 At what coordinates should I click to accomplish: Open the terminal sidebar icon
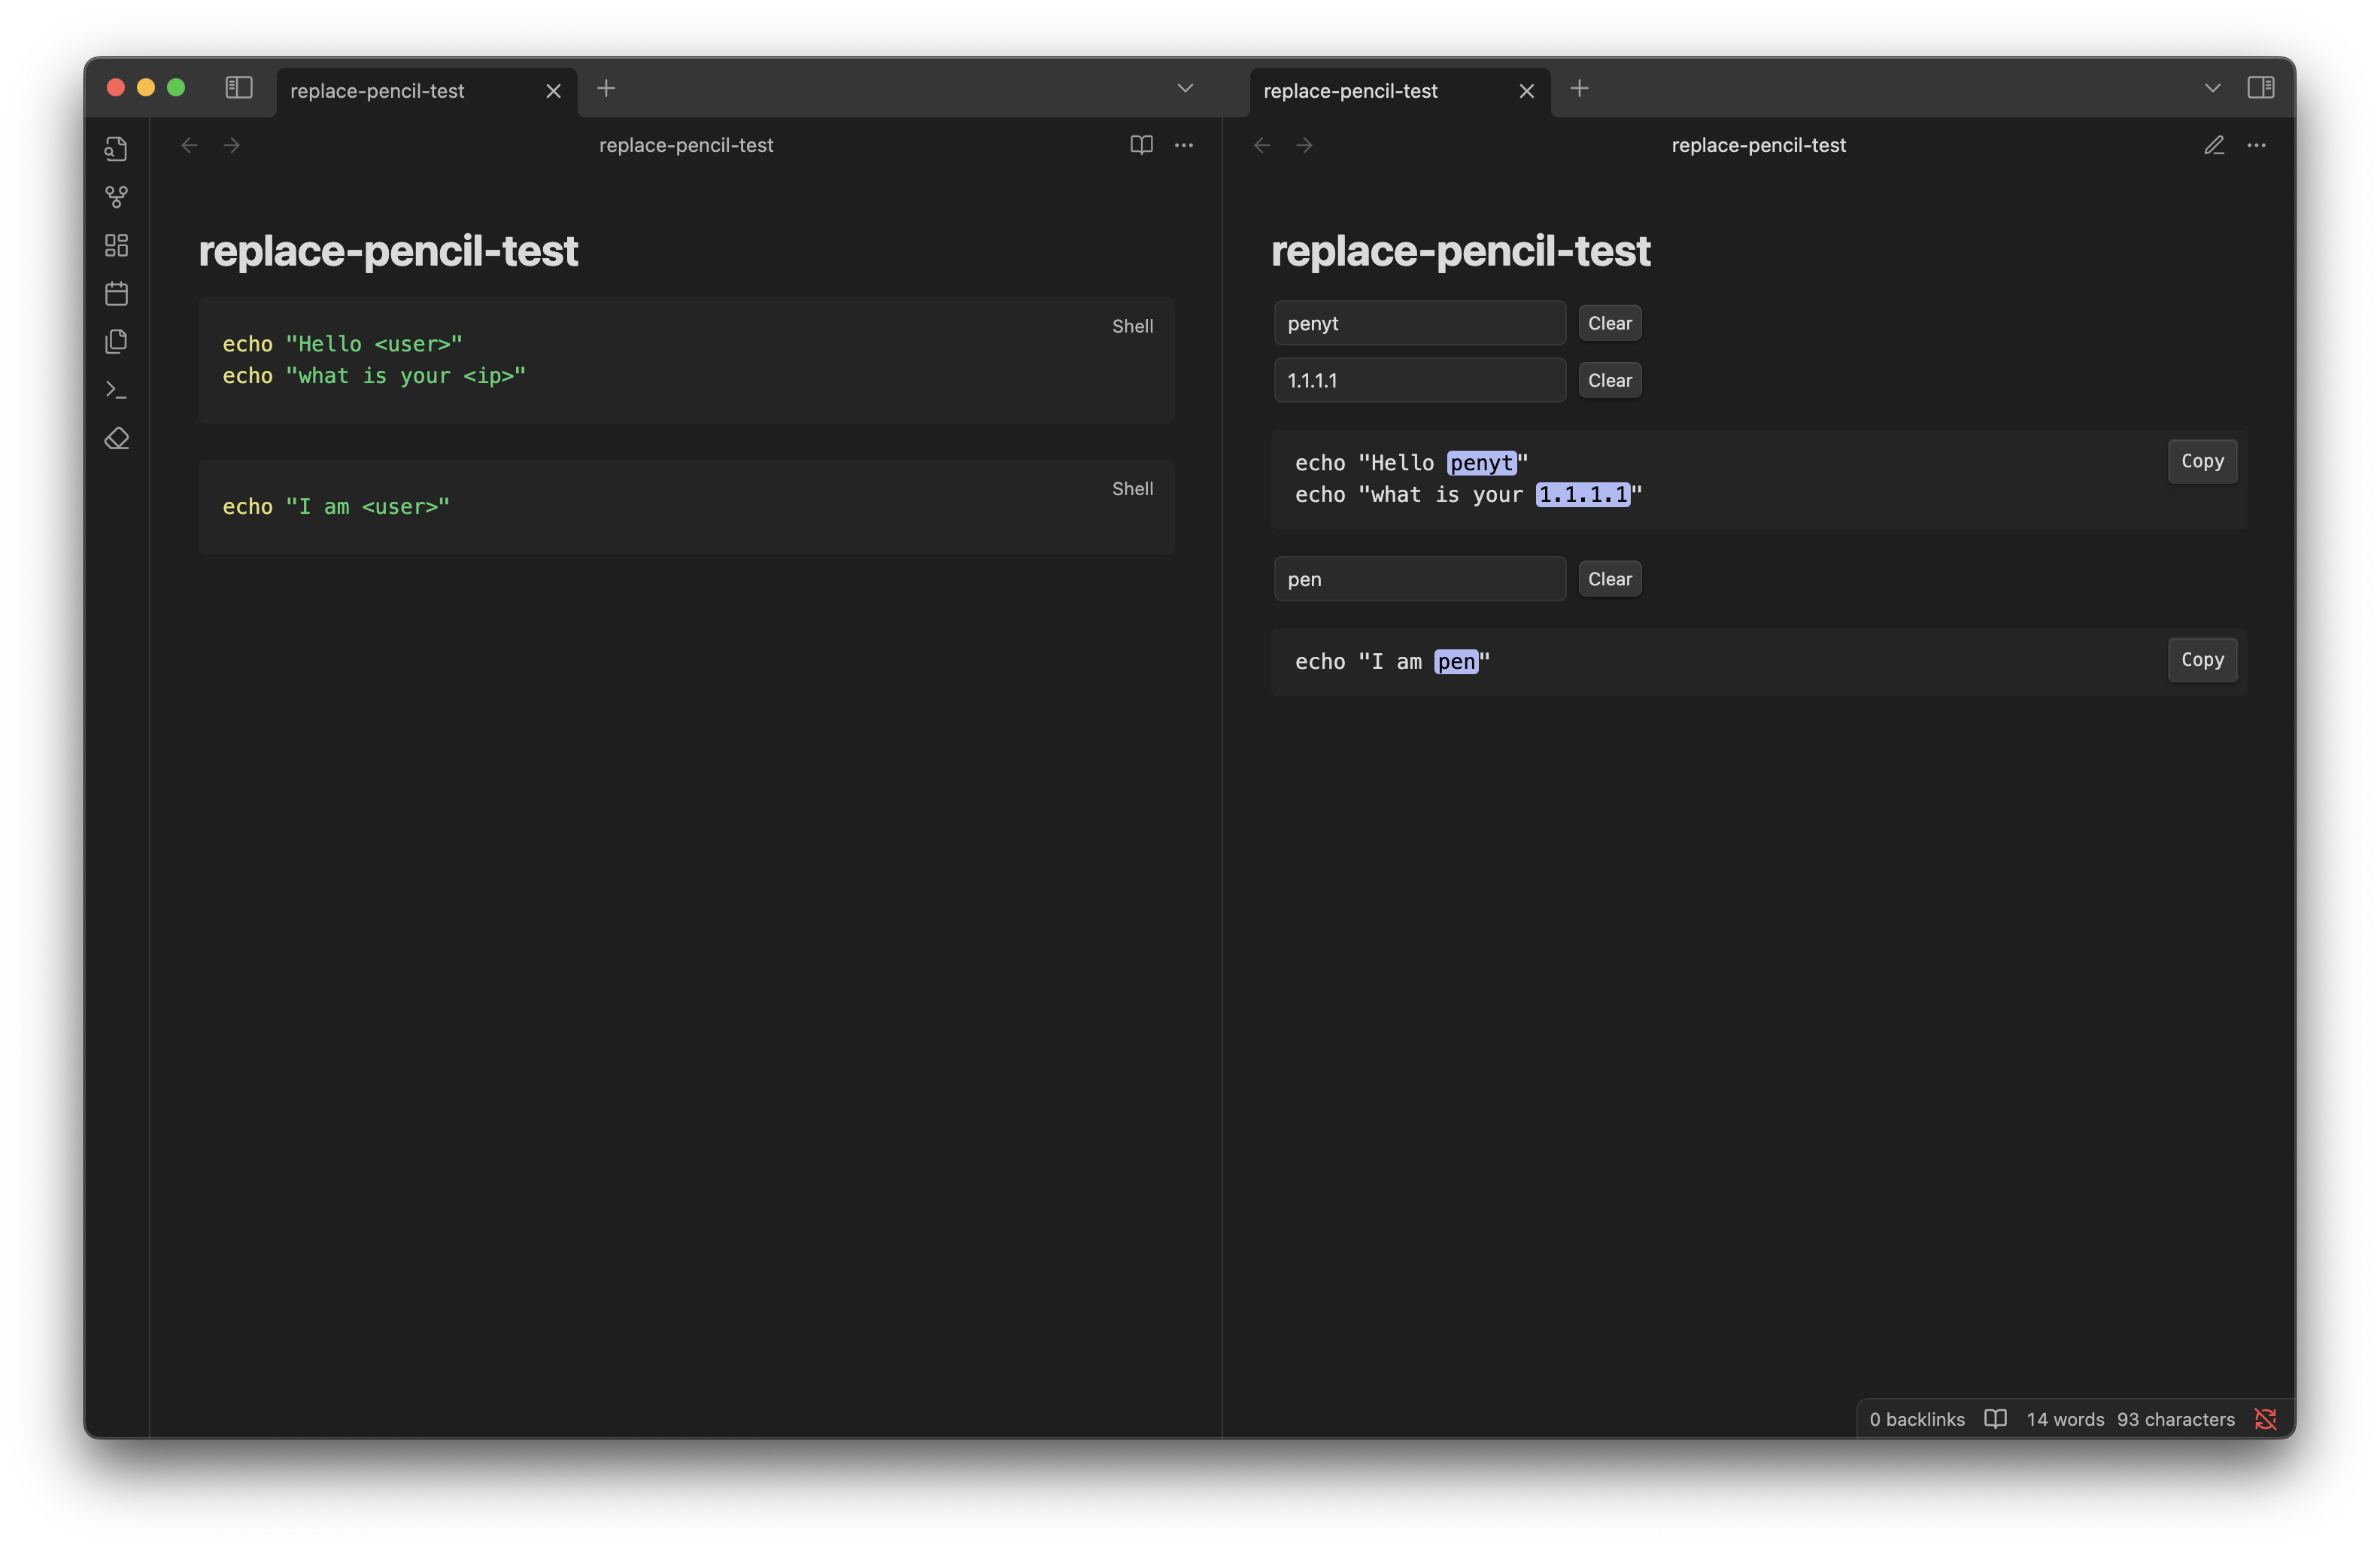pyautogui.click(x=116, y=389)
